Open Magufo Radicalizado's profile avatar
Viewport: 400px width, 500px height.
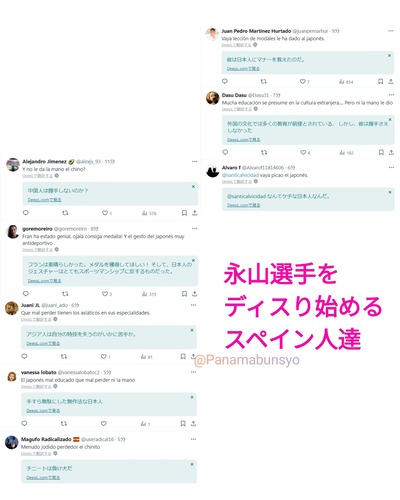click(x=12, y=442)
